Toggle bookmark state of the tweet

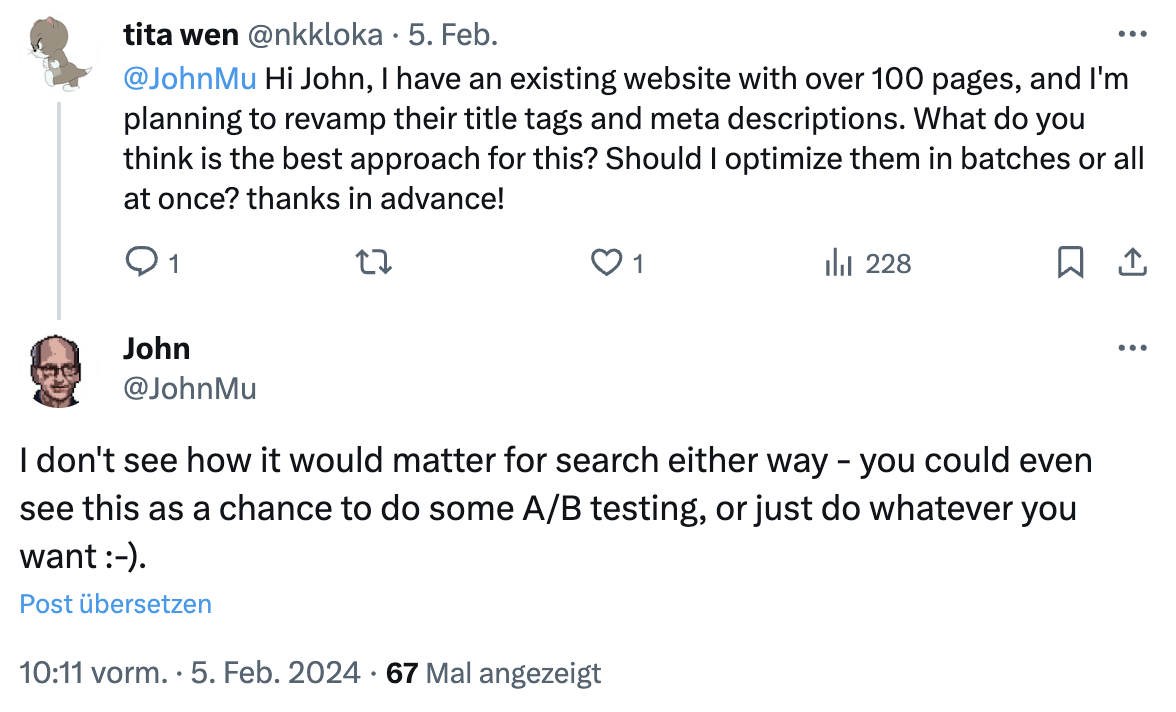click(x=1071, y=263)
